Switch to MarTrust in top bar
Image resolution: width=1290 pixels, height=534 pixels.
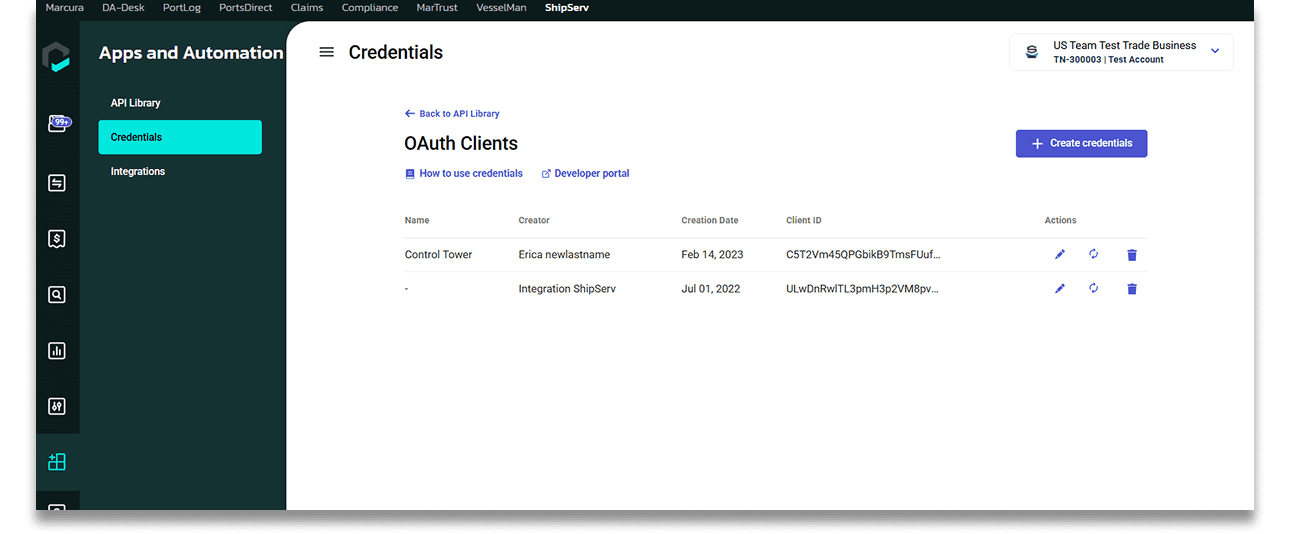tap(437, 8)
